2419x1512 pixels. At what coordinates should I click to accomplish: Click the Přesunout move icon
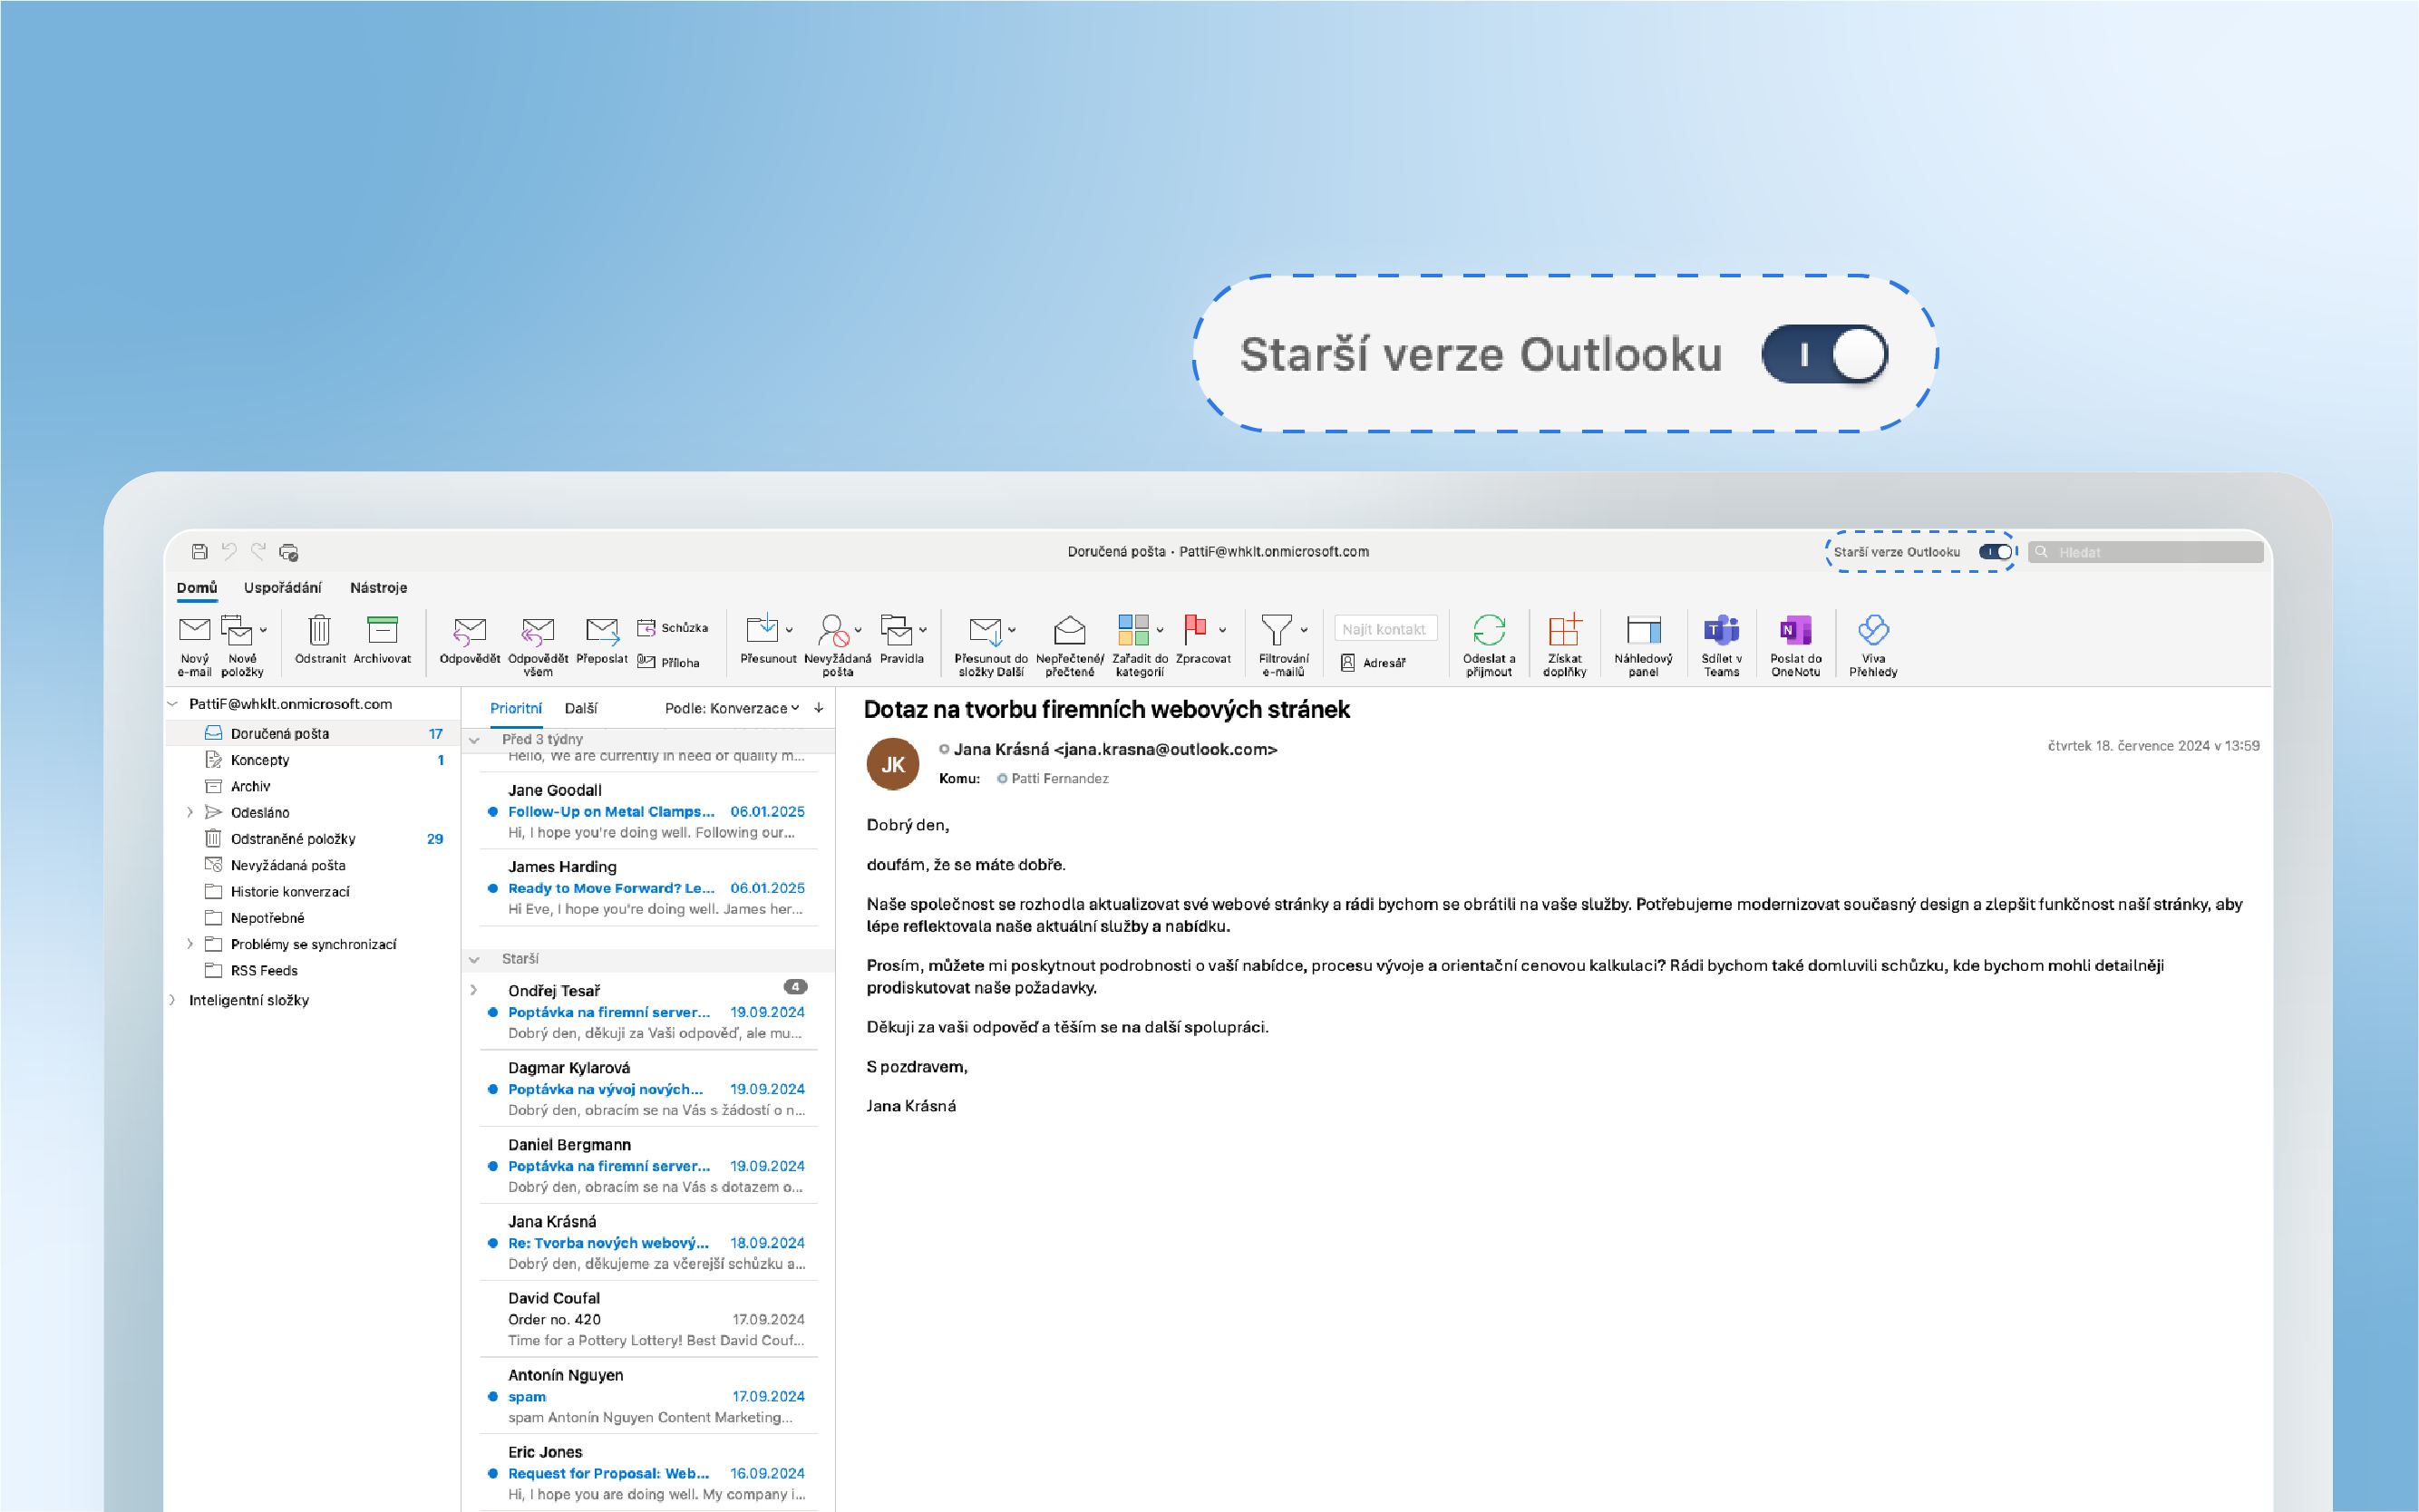pyautogui.click(x=762, y=629)
